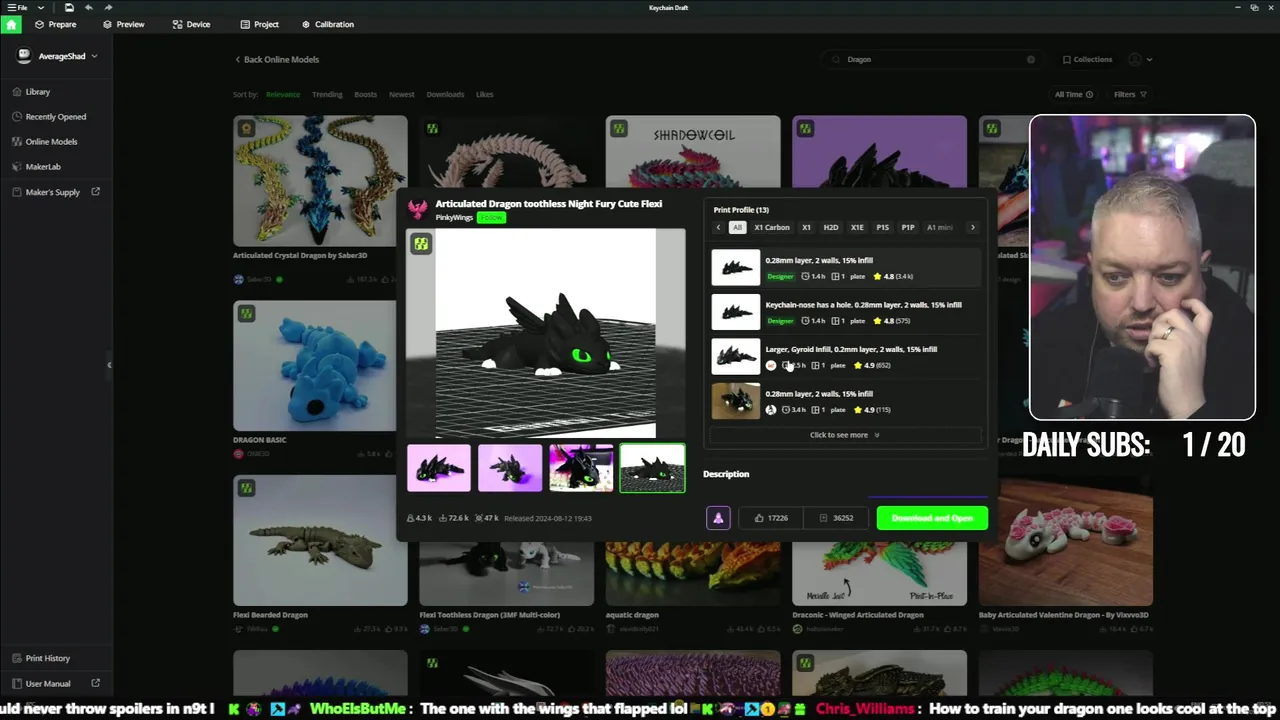Click the Save disk icon
Viewport: 1280px width, 720px height.
(x=68, y=7)
